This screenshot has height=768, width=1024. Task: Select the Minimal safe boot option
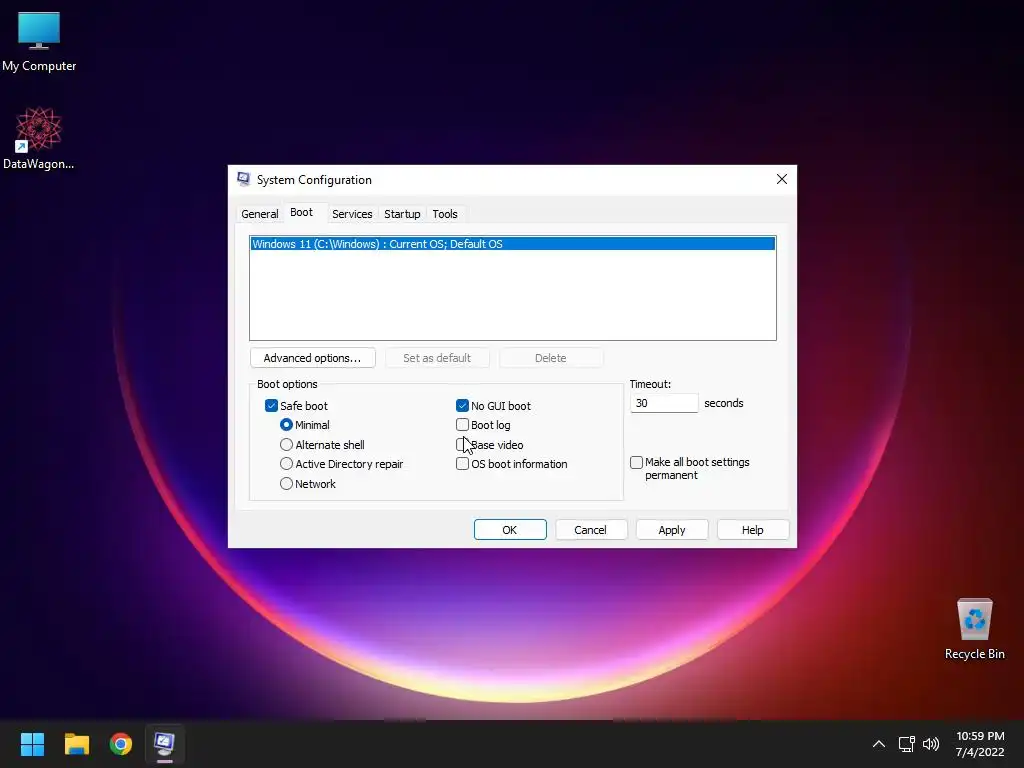[x=286, y=424]
